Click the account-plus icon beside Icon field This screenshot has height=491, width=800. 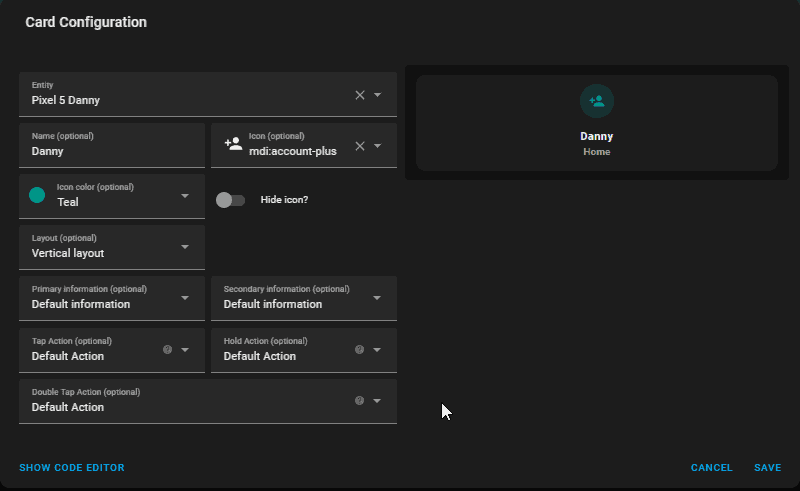(x=234, y=144)
